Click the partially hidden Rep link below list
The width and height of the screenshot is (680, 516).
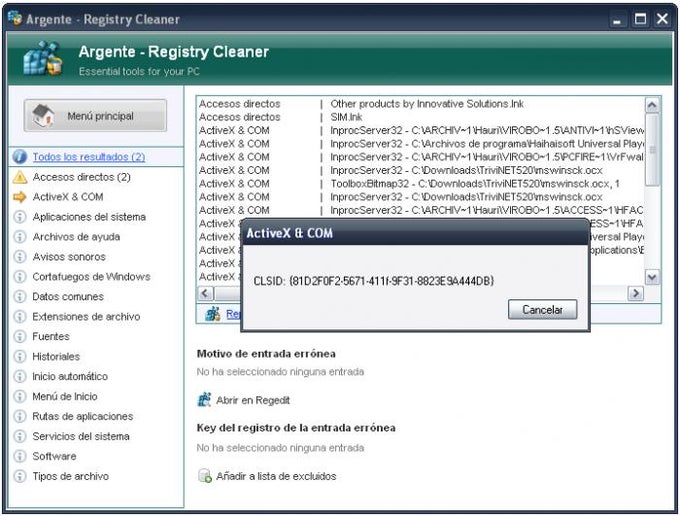point(233,314)
